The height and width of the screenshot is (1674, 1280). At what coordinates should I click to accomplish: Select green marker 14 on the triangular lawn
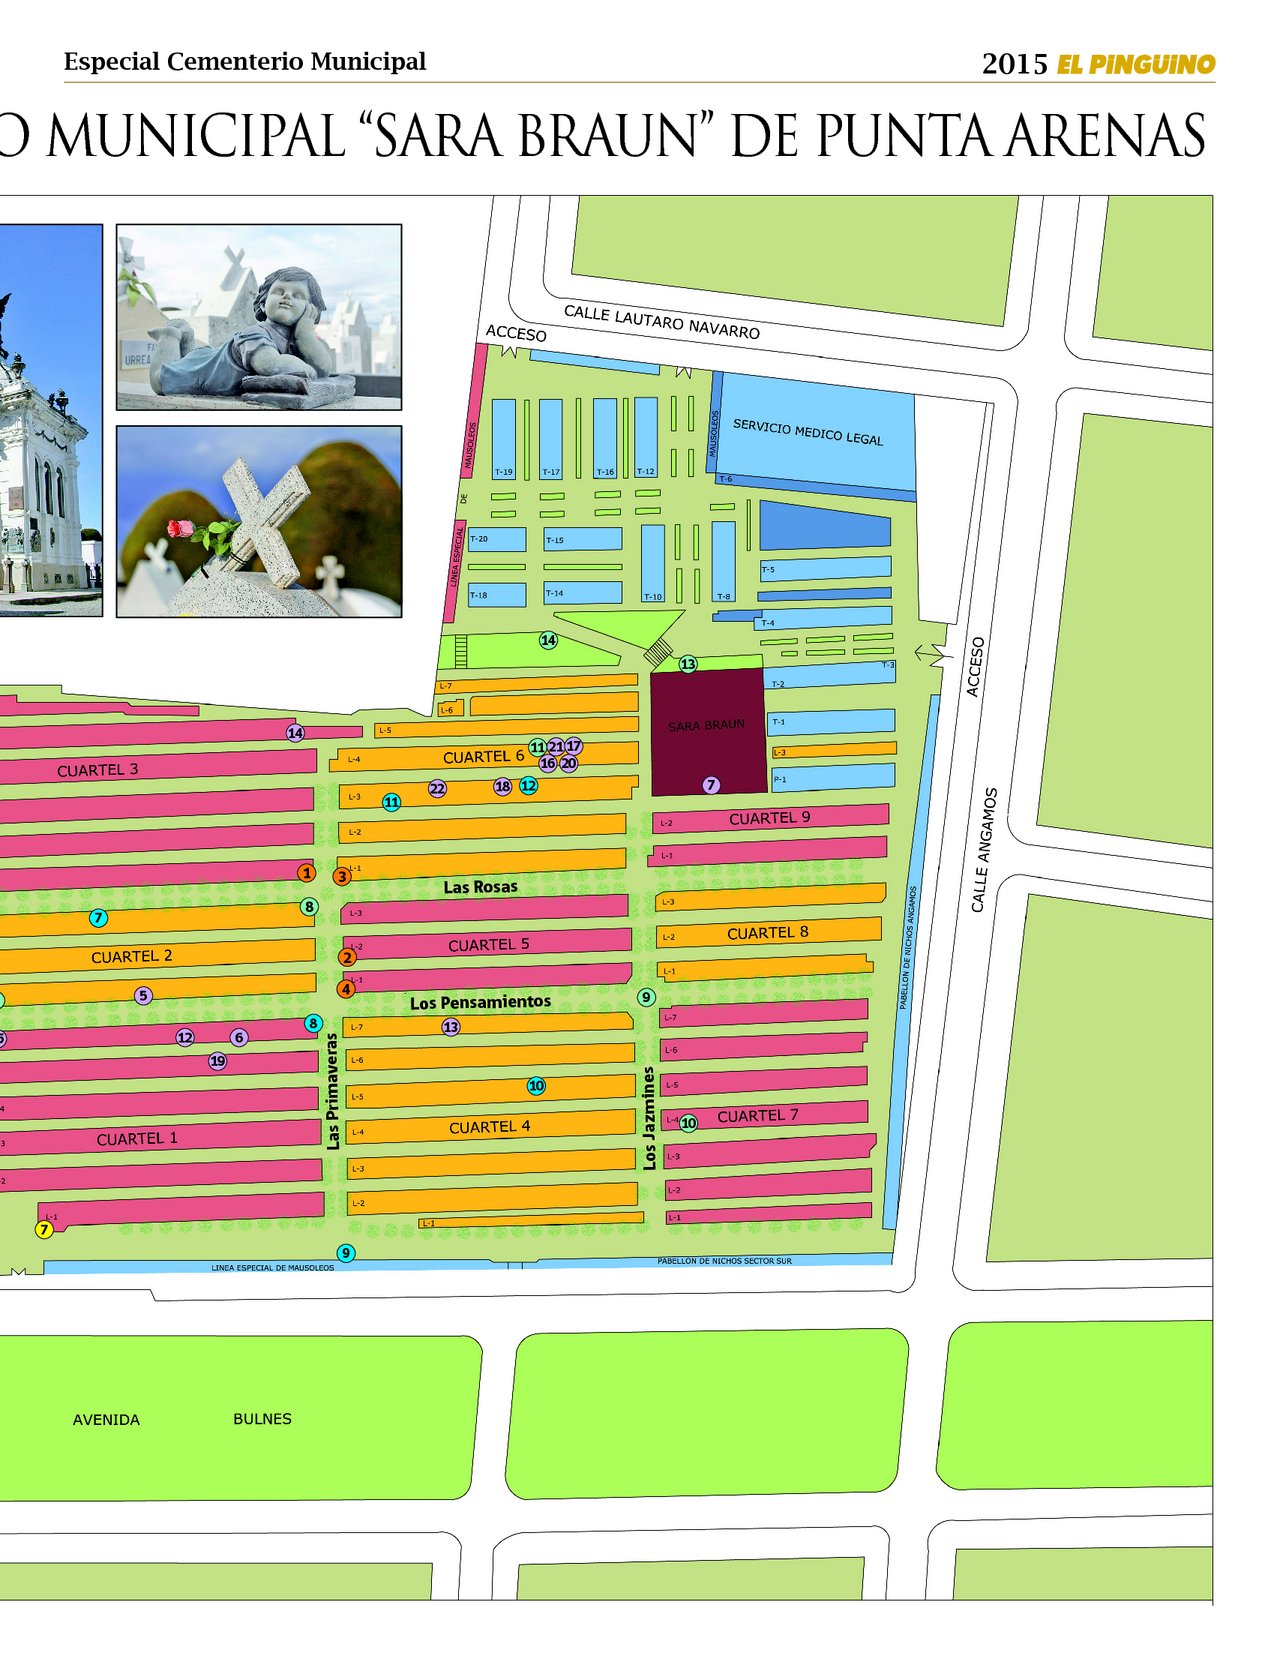tap(548, 640)
